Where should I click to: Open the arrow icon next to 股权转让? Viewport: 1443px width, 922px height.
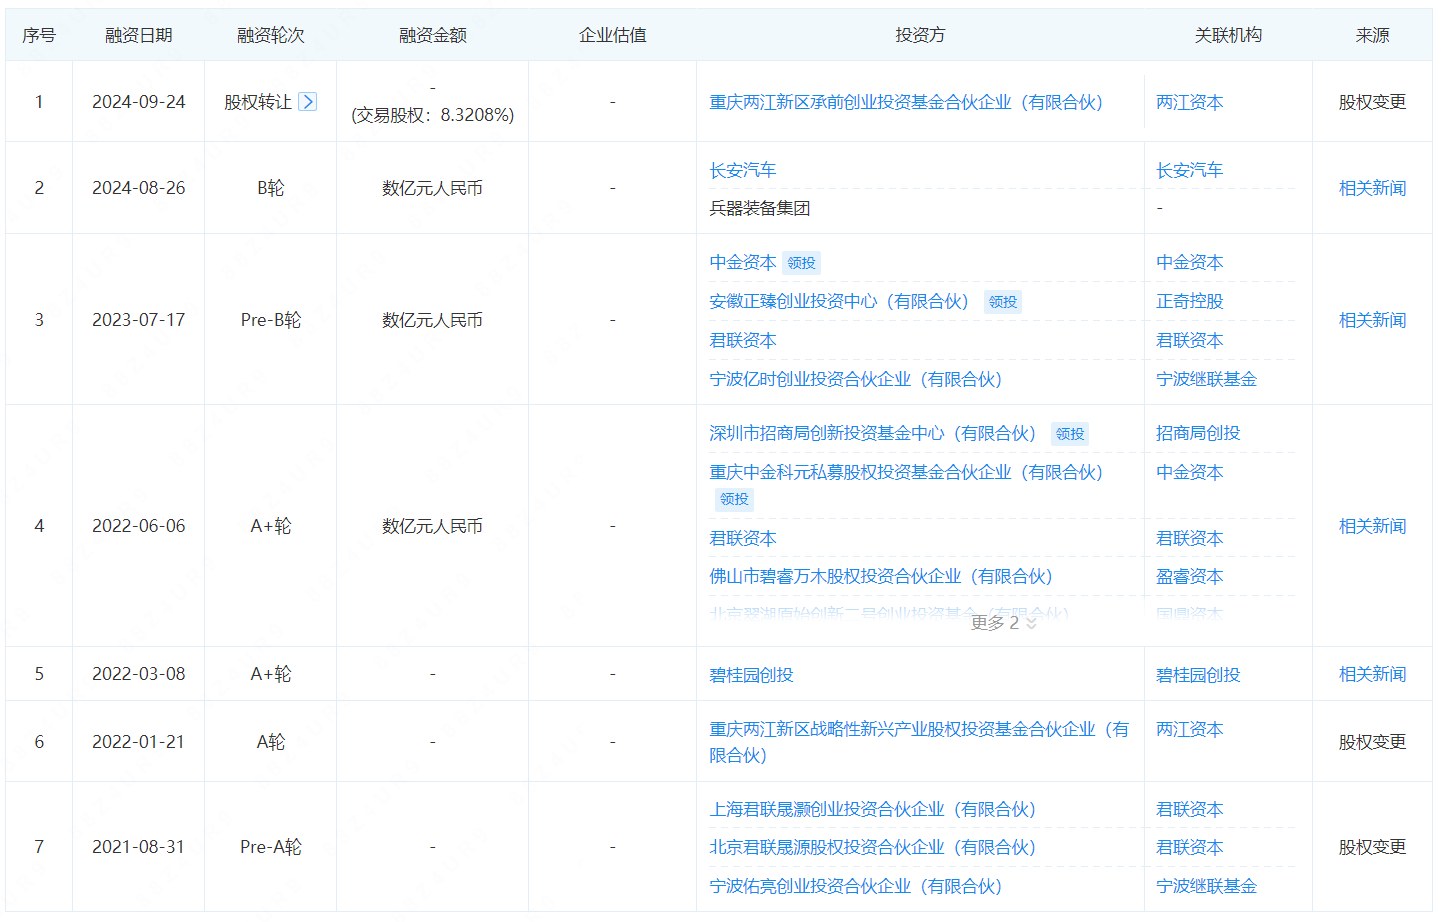pos(308,101)
